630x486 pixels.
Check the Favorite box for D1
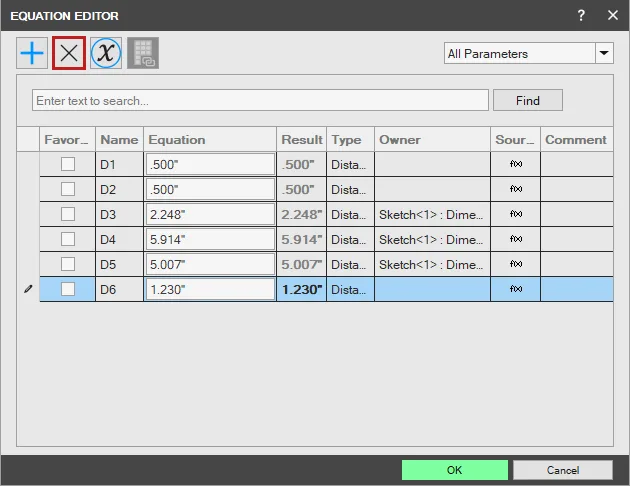click(68, 164)
